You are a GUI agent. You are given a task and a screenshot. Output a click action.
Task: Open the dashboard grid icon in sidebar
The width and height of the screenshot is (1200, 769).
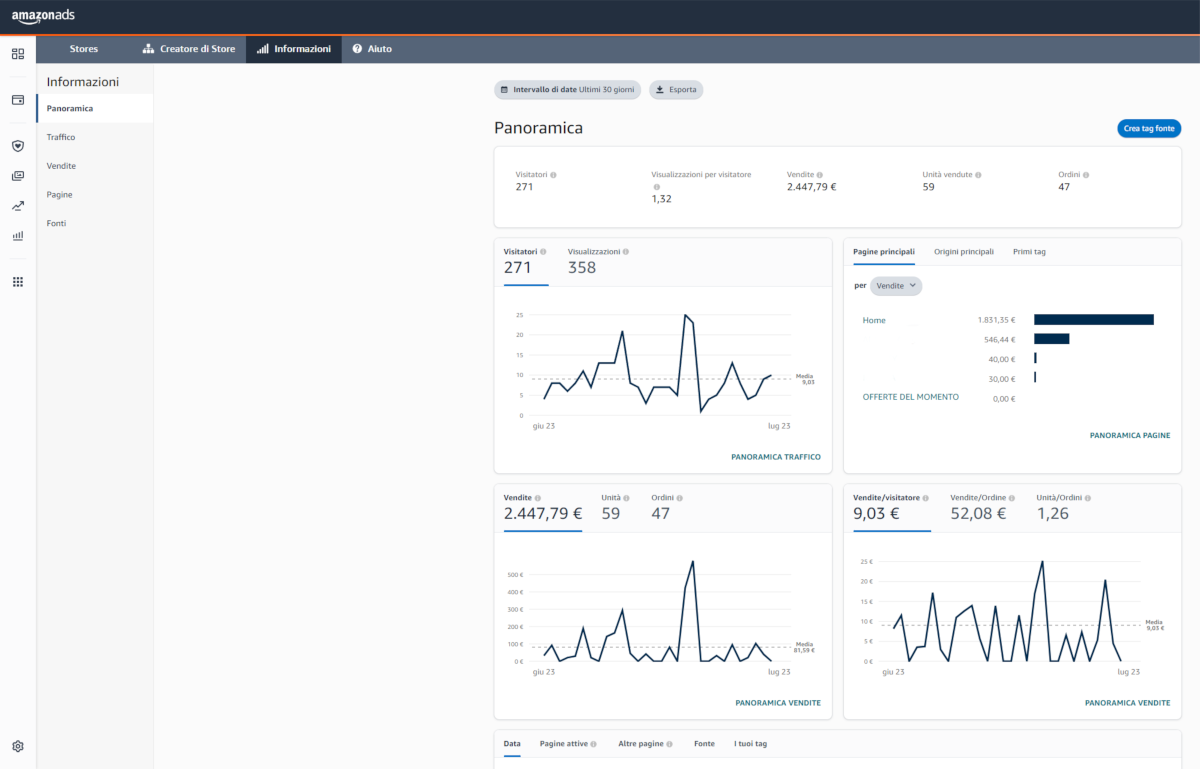18,54
